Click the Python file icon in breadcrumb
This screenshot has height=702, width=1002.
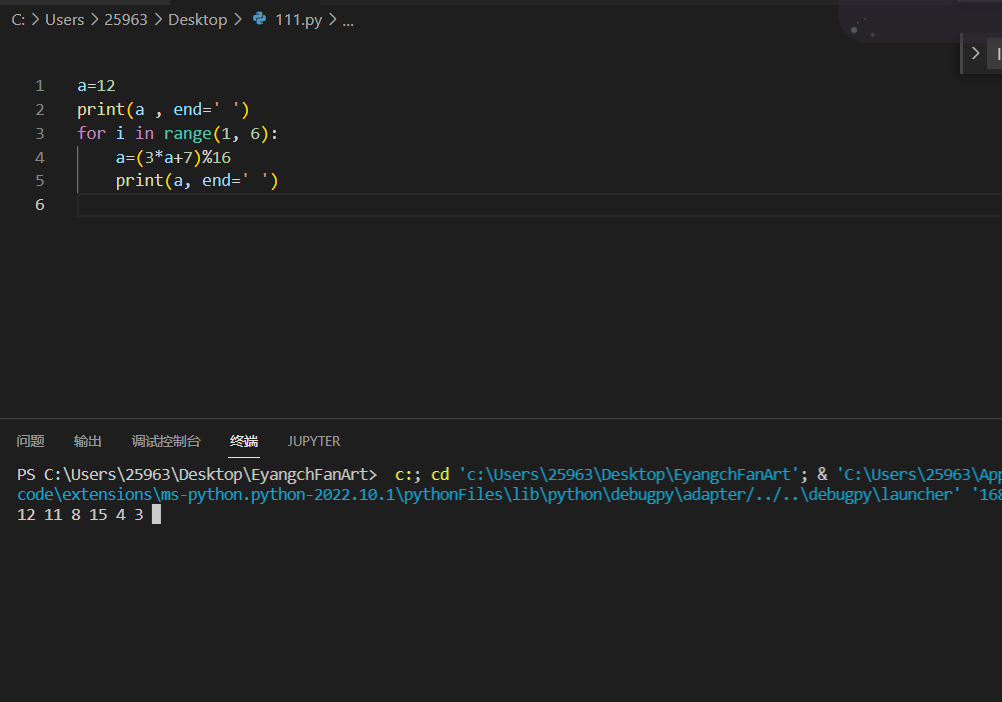tap(259, 19)
